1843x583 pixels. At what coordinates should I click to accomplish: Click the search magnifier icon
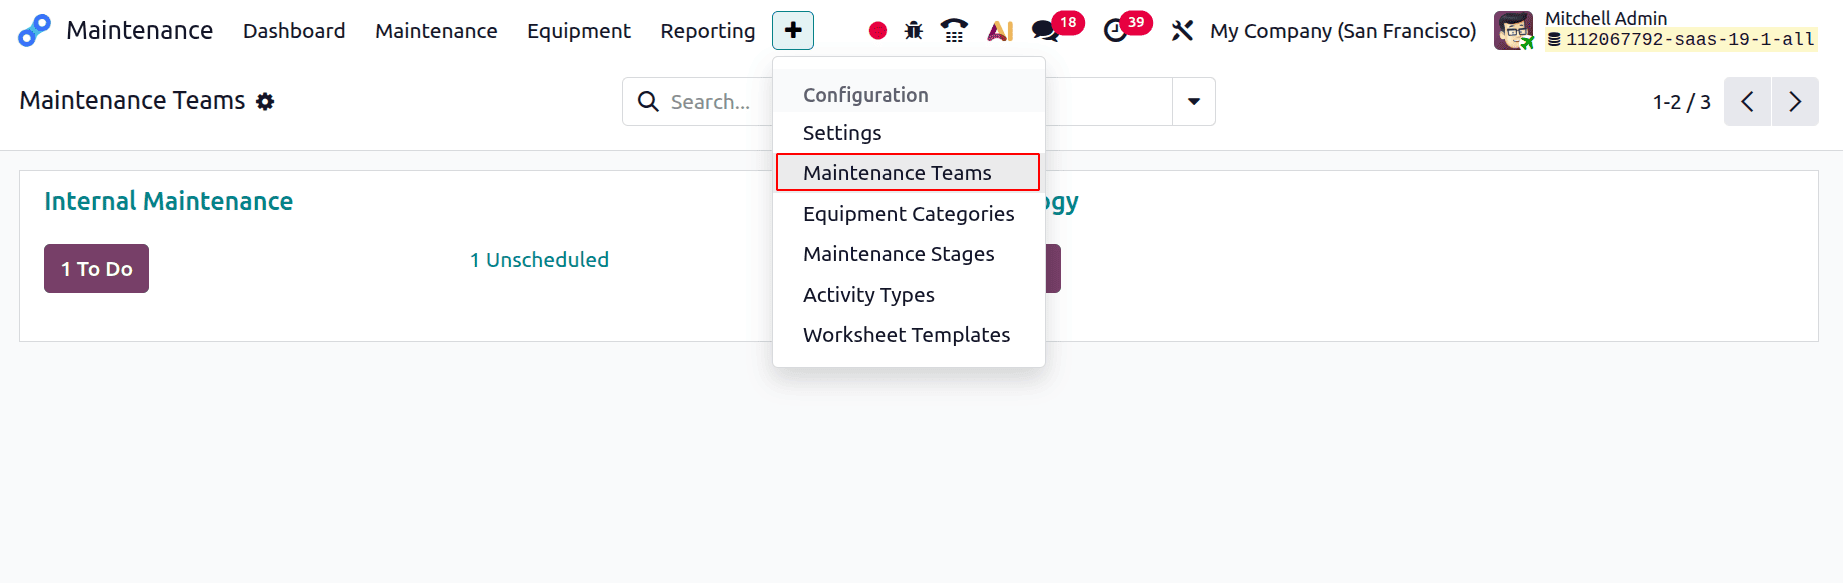(648, 102)
